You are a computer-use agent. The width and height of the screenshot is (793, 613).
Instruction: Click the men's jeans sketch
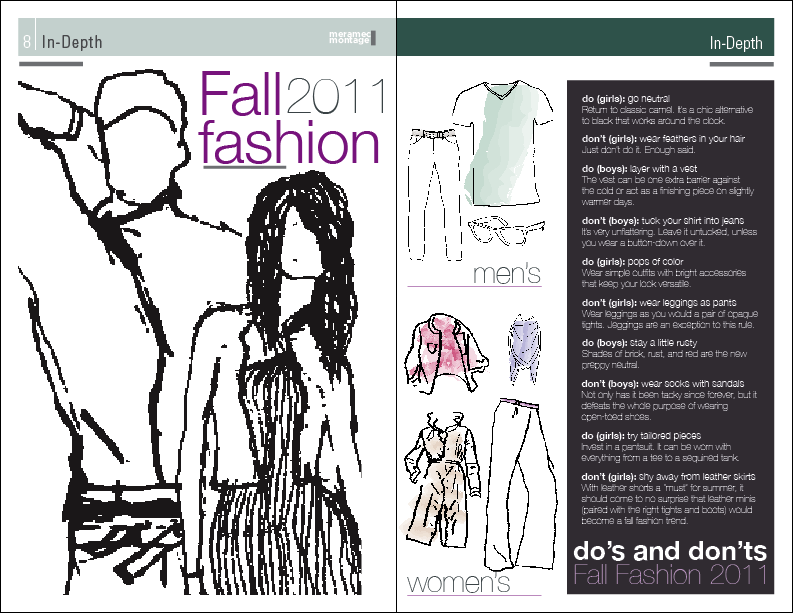(429, 190)
